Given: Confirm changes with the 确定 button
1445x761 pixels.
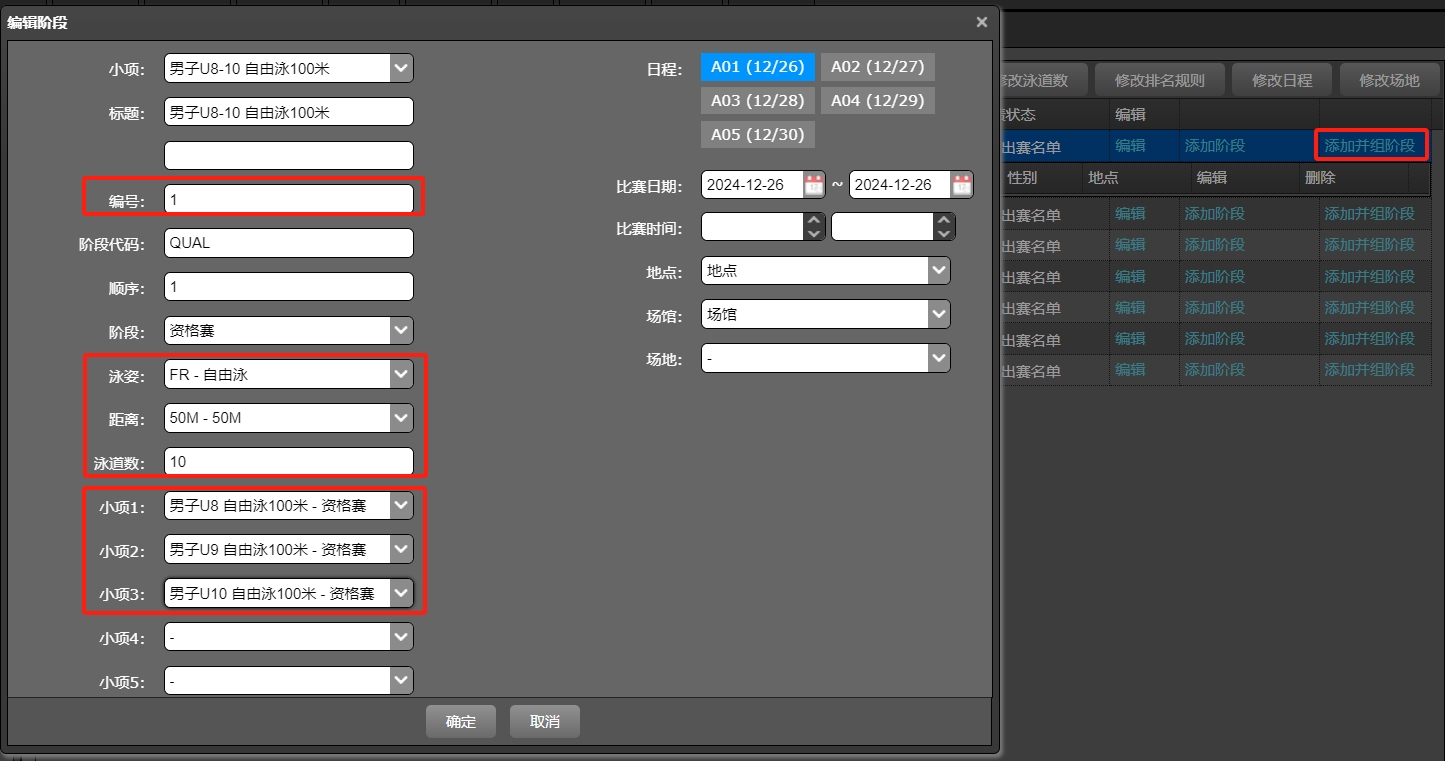Looking at the screenshot, I should pos(460,720).
